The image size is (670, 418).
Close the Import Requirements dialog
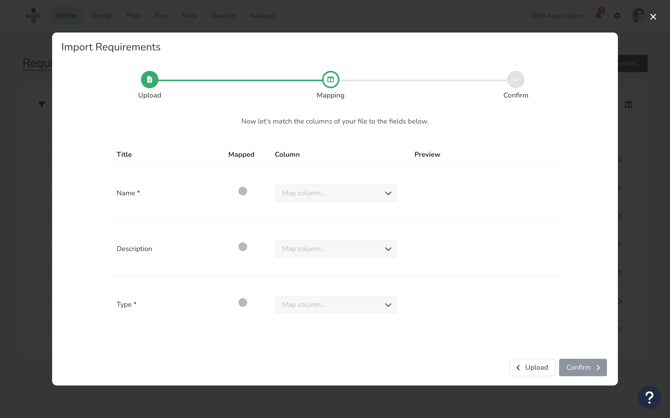[x=653, y=16]
